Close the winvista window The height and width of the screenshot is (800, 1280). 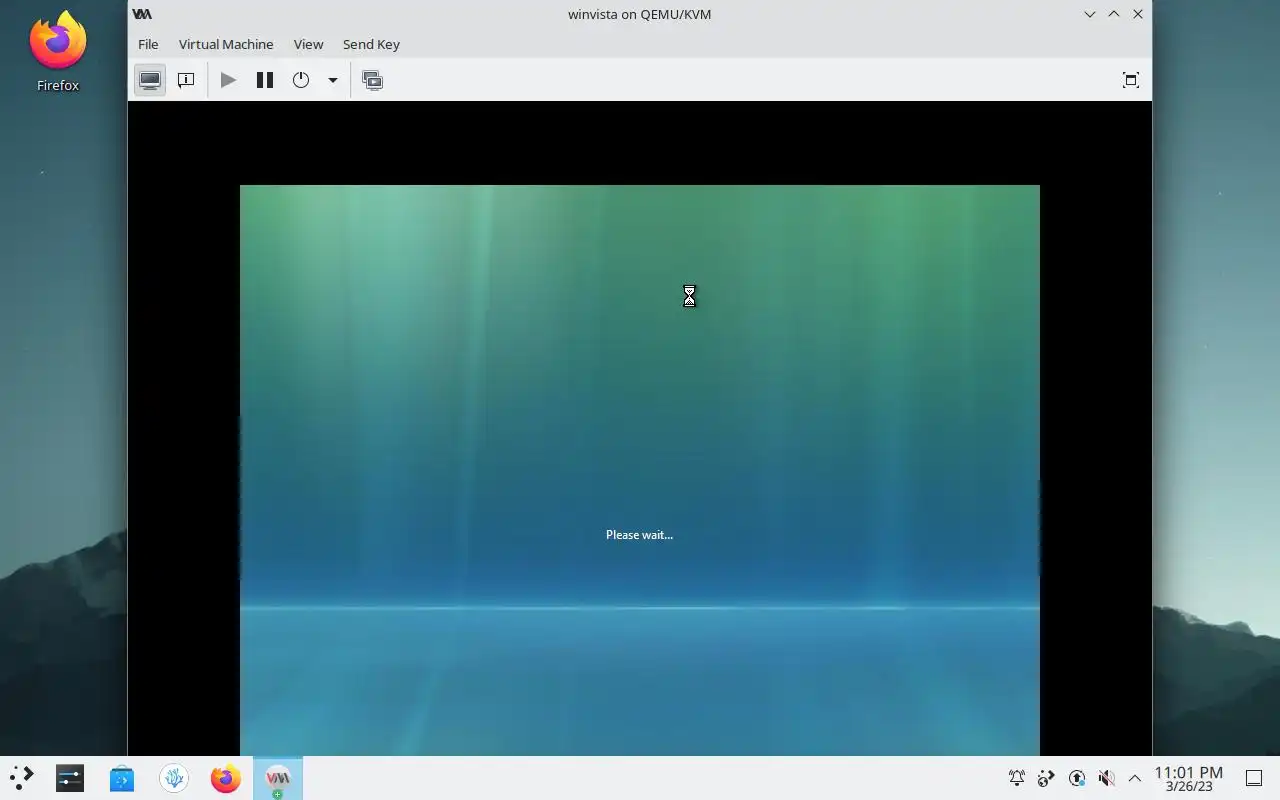click(1138, 14)
